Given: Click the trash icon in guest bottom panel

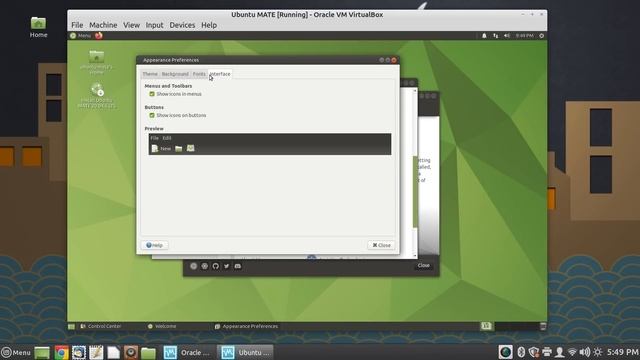Looking at the screenshot, I should coord(543,326).
